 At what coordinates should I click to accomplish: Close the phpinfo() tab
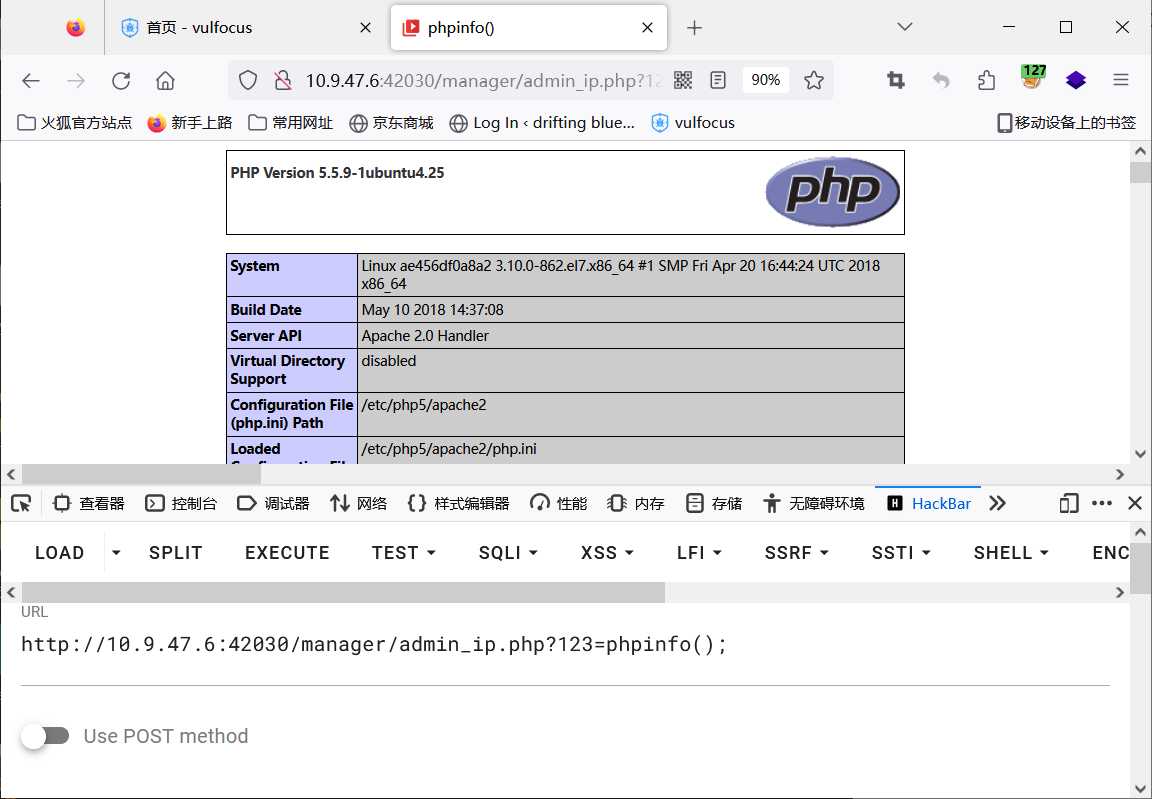click(x=647, y=28)
